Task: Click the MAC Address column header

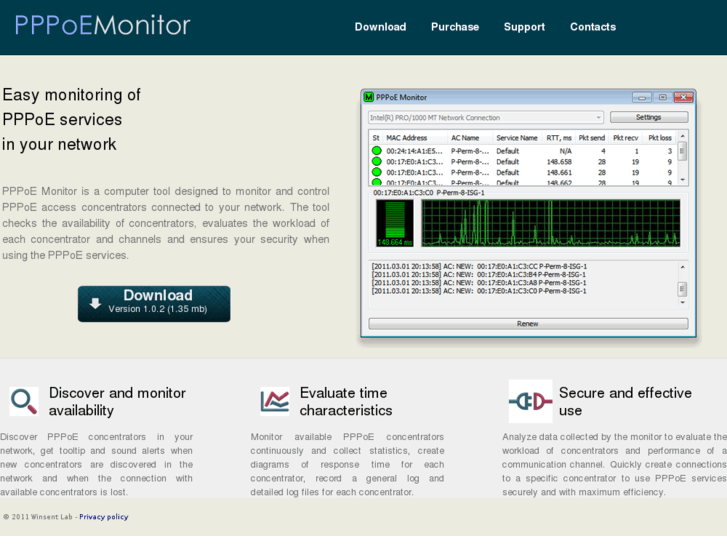Action: [x=407, y=138]
